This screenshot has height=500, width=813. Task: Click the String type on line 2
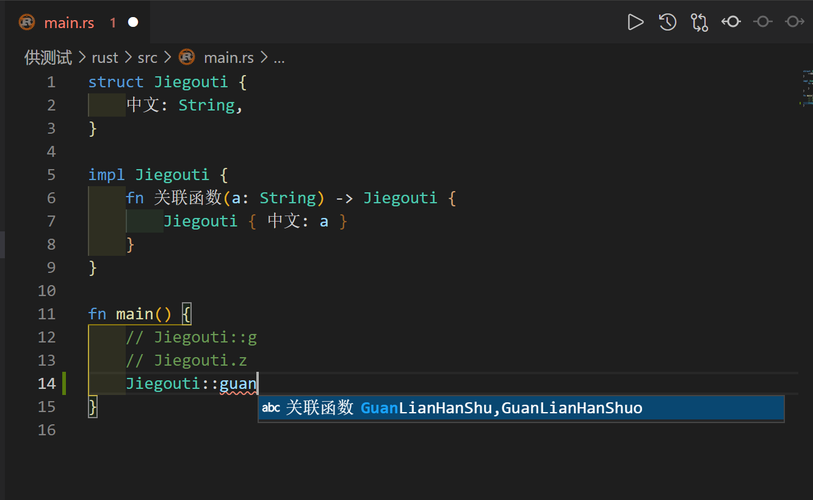click(x=206, y=105)
